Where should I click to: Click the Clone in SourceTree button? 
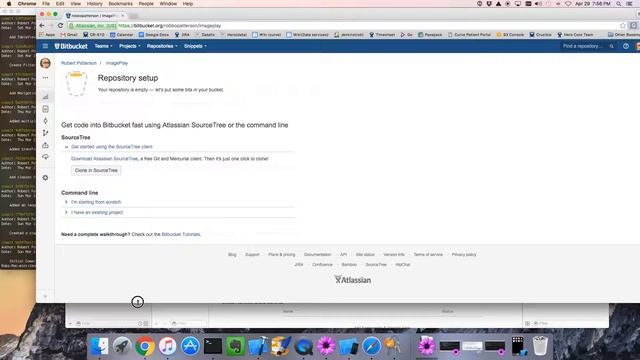[x=96, y=170]
